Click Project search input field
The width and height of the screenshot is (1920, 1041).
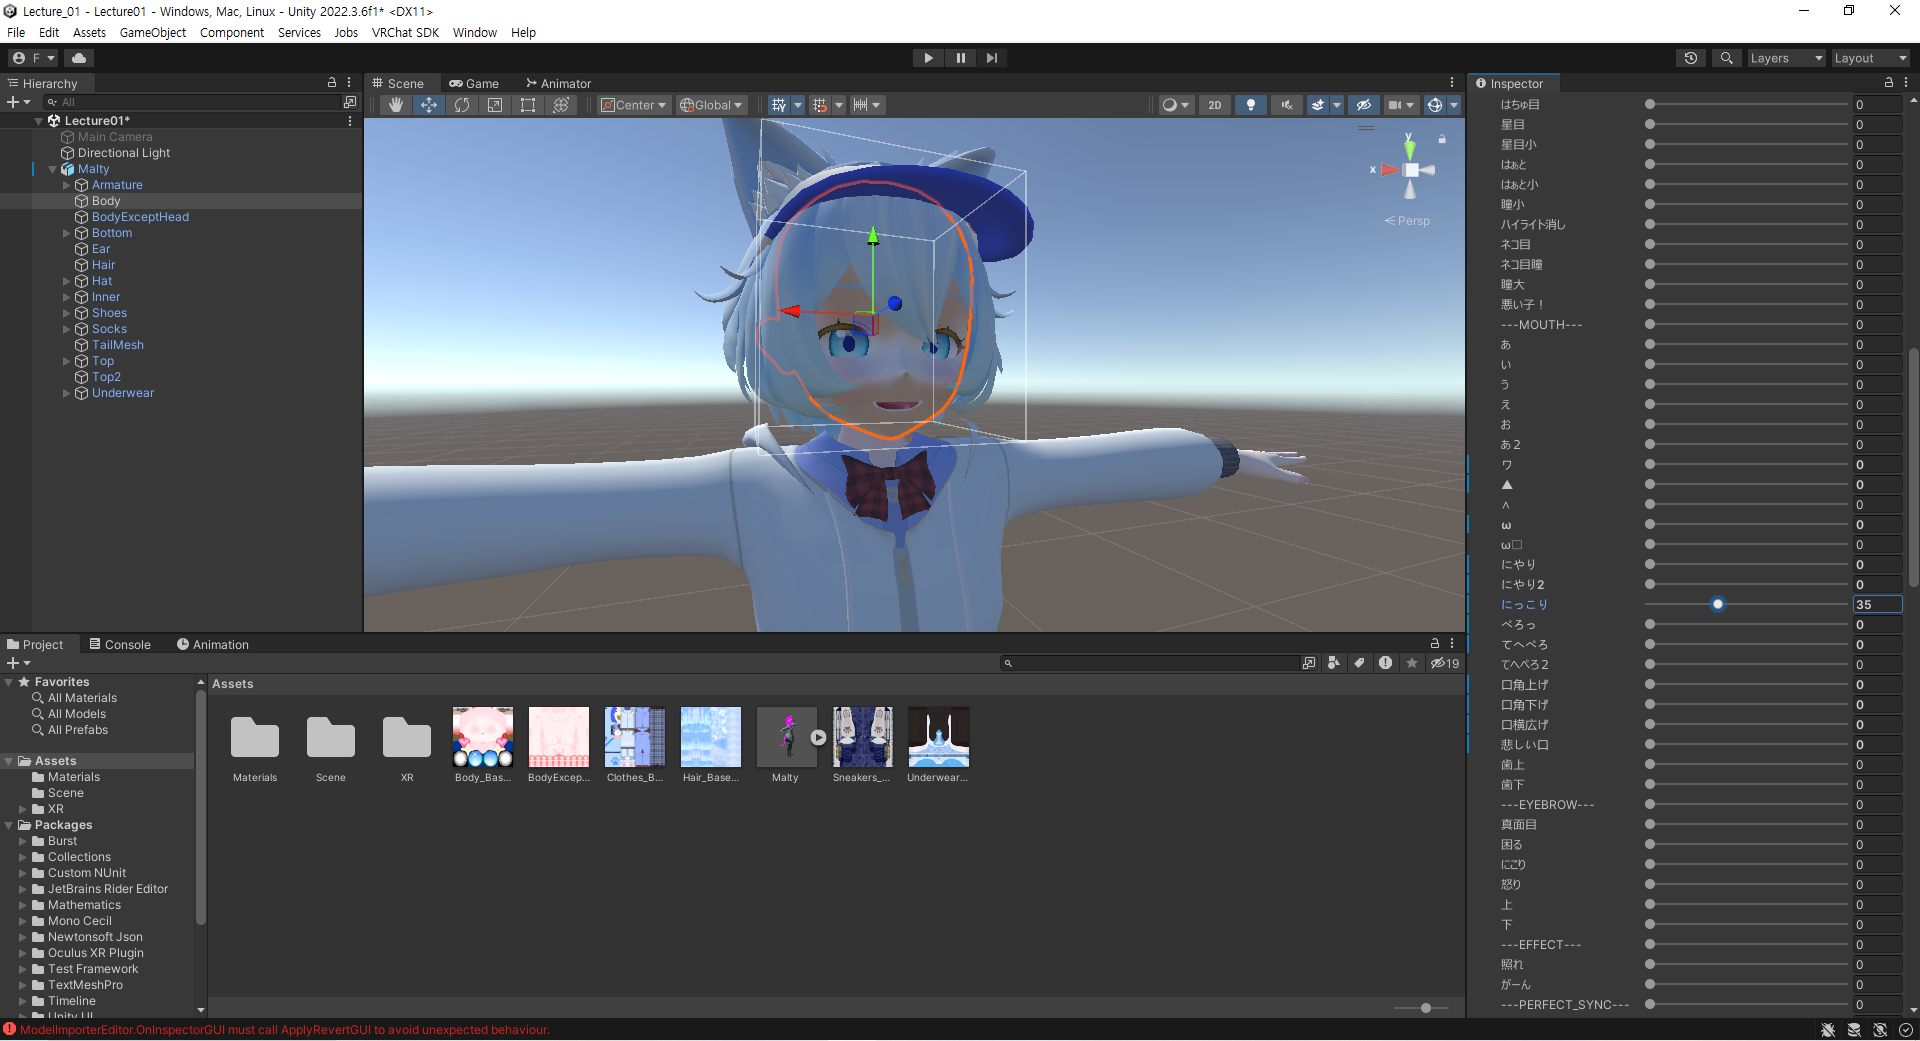pyautogui.click(x=1150, y=663)
